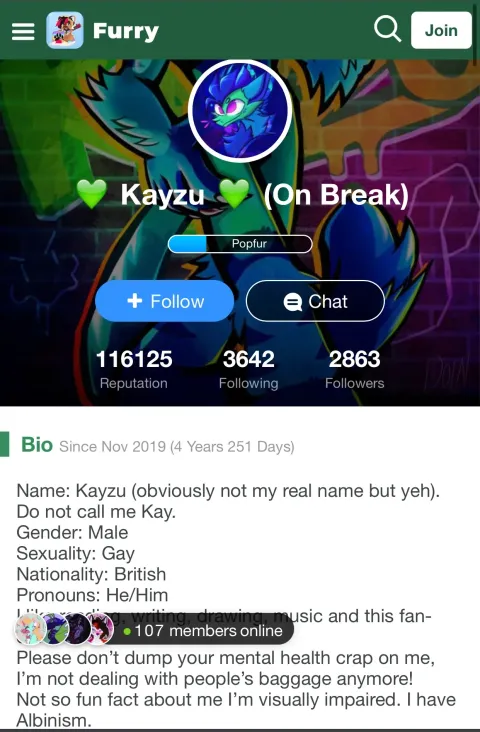Open the search magnifier

387,29
